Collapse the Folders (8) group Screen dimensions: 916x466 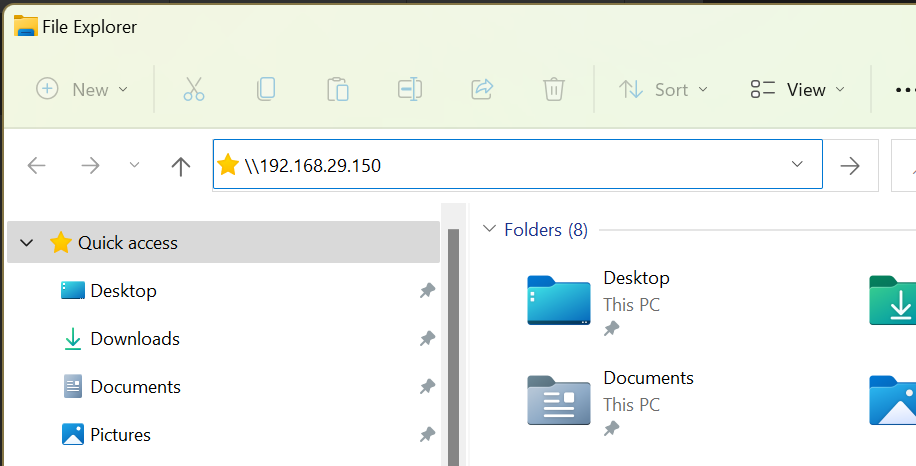tap(490, 229)
